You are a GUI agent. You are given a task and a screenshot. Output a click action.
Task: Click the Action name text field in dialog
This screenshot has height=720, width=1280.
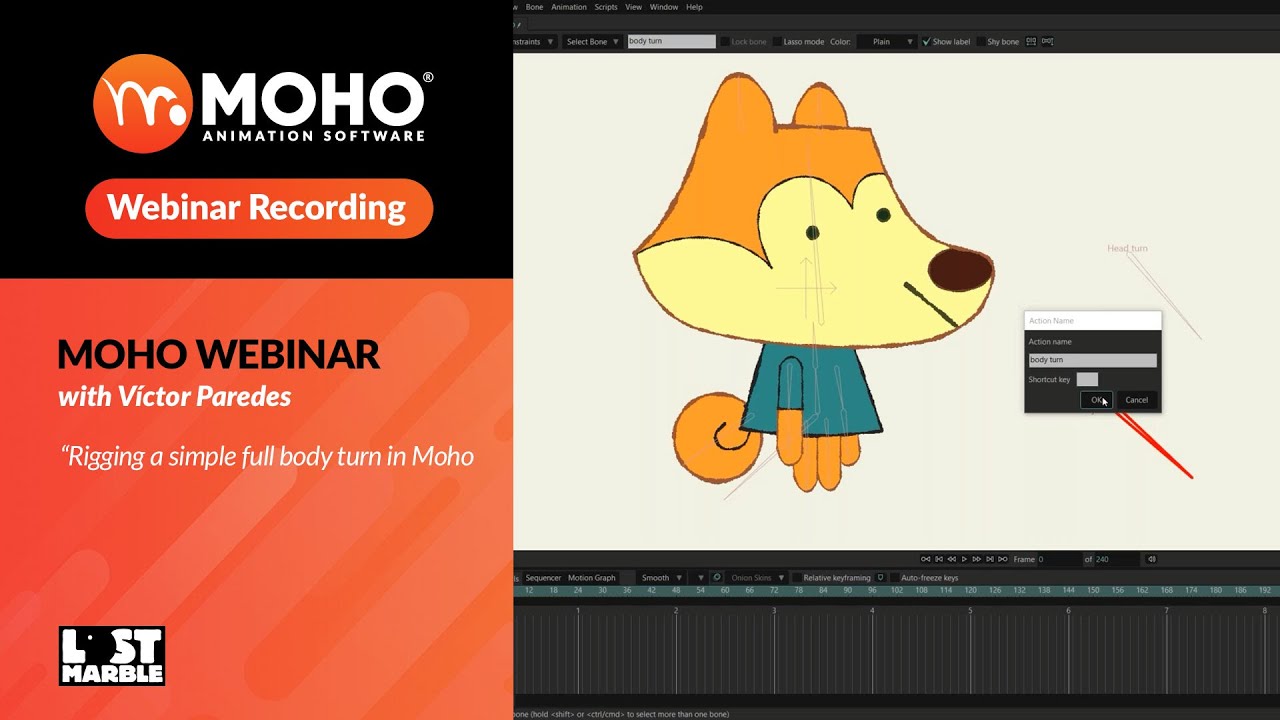point(1092,360)
